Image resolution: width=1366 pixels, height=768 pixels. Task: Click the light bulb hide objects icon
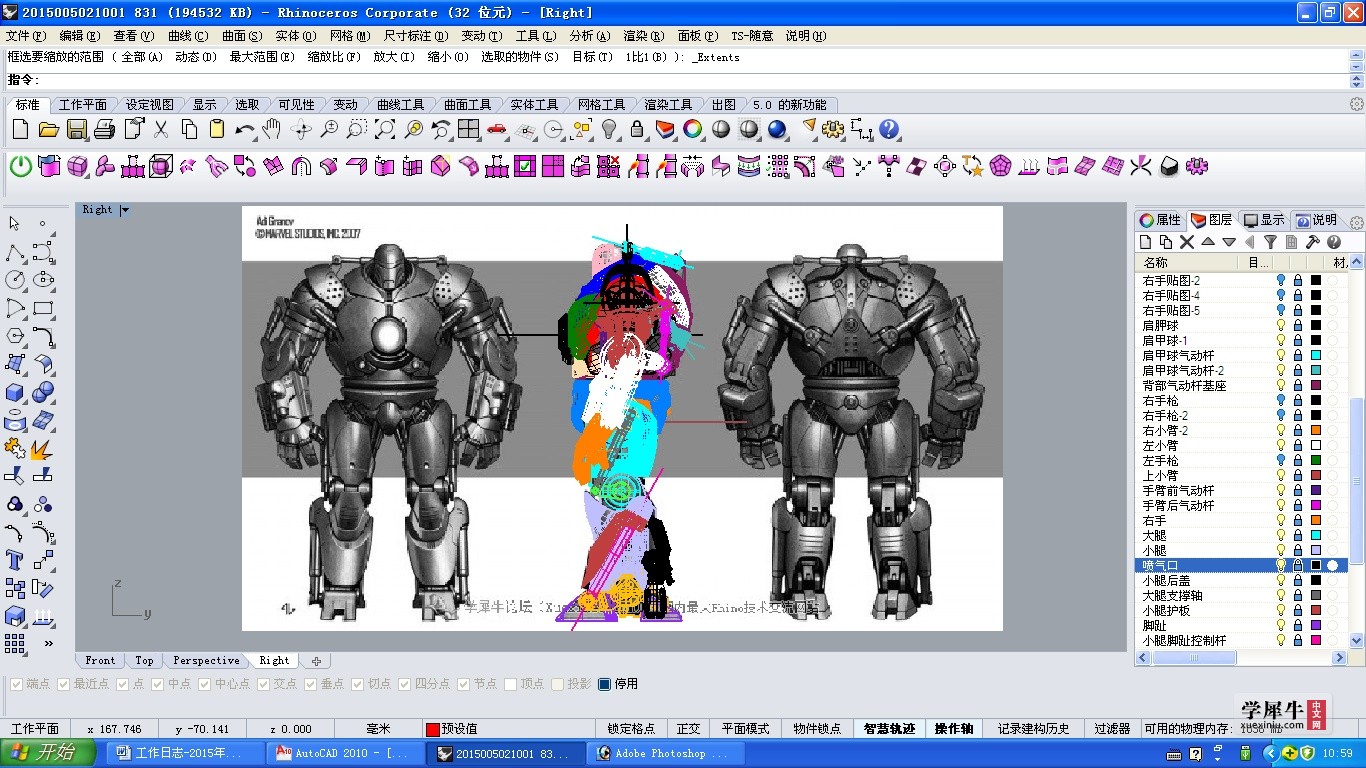[609, 129]
